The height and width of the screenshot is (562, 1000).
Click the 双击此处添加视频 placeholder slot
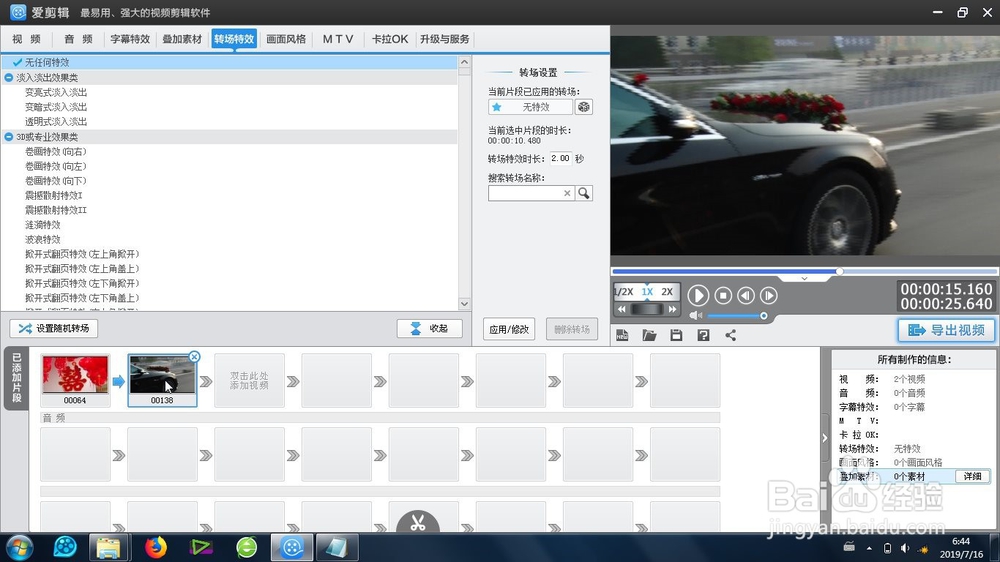tap(249, 381)
